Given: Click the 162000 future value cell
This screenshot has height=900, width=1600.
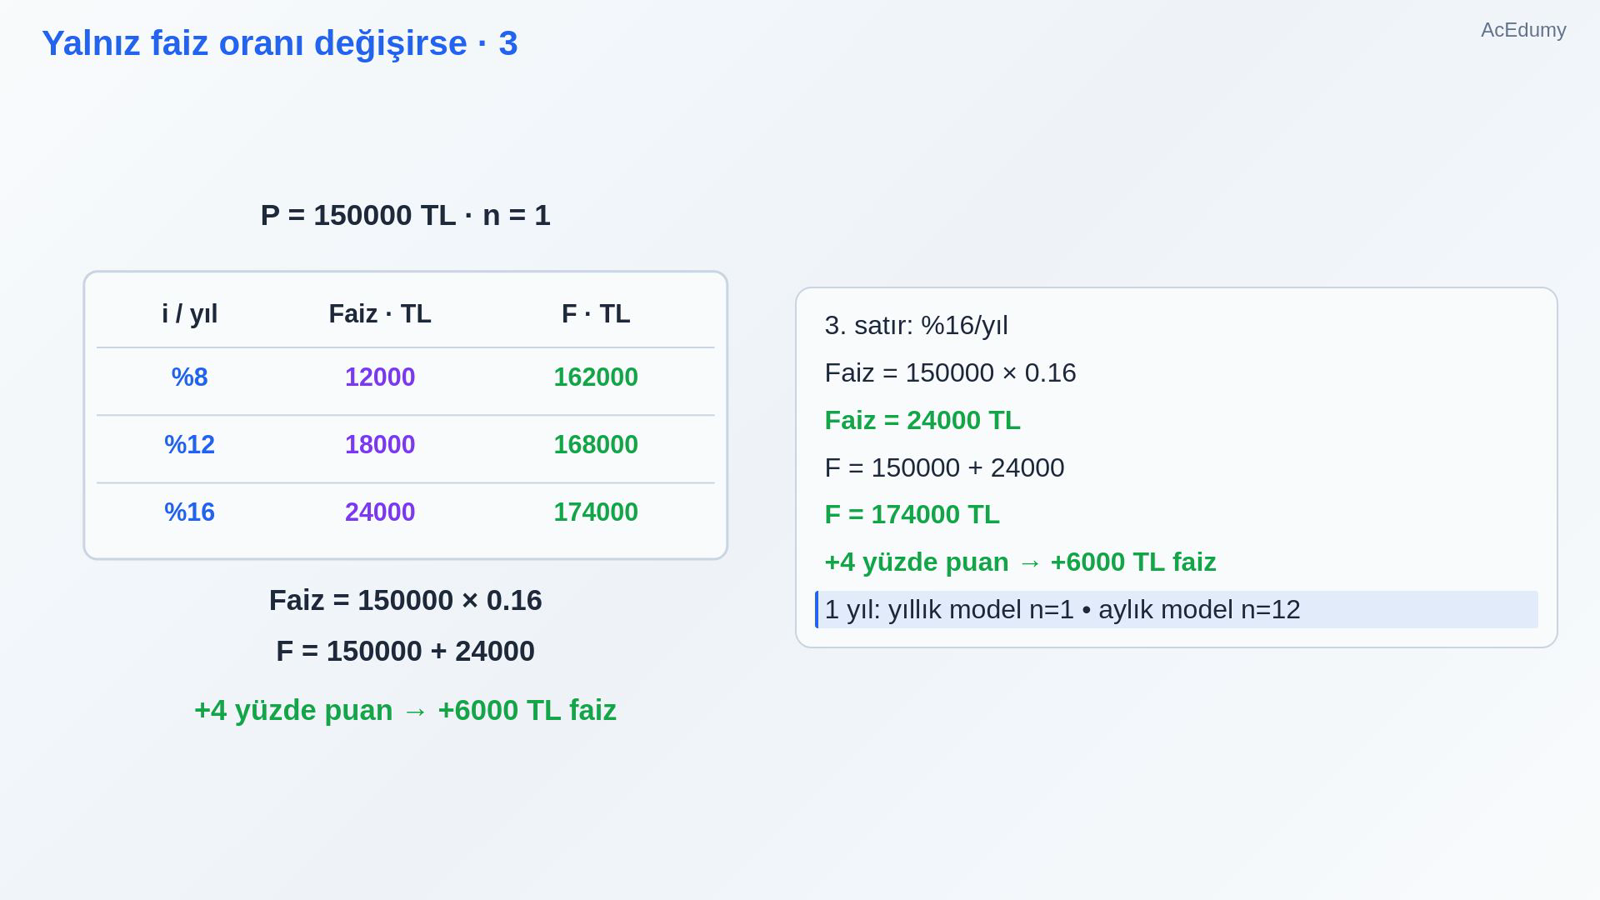Looking at the screenshot, I should pyautogui.click(x=596, y=377).
